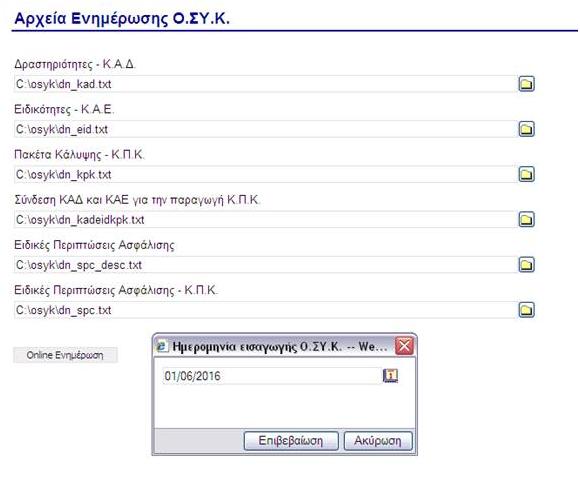Focus the C:\osyk\dn_eid.txt path field
This screenshot has width=580, height=483.
265,129
